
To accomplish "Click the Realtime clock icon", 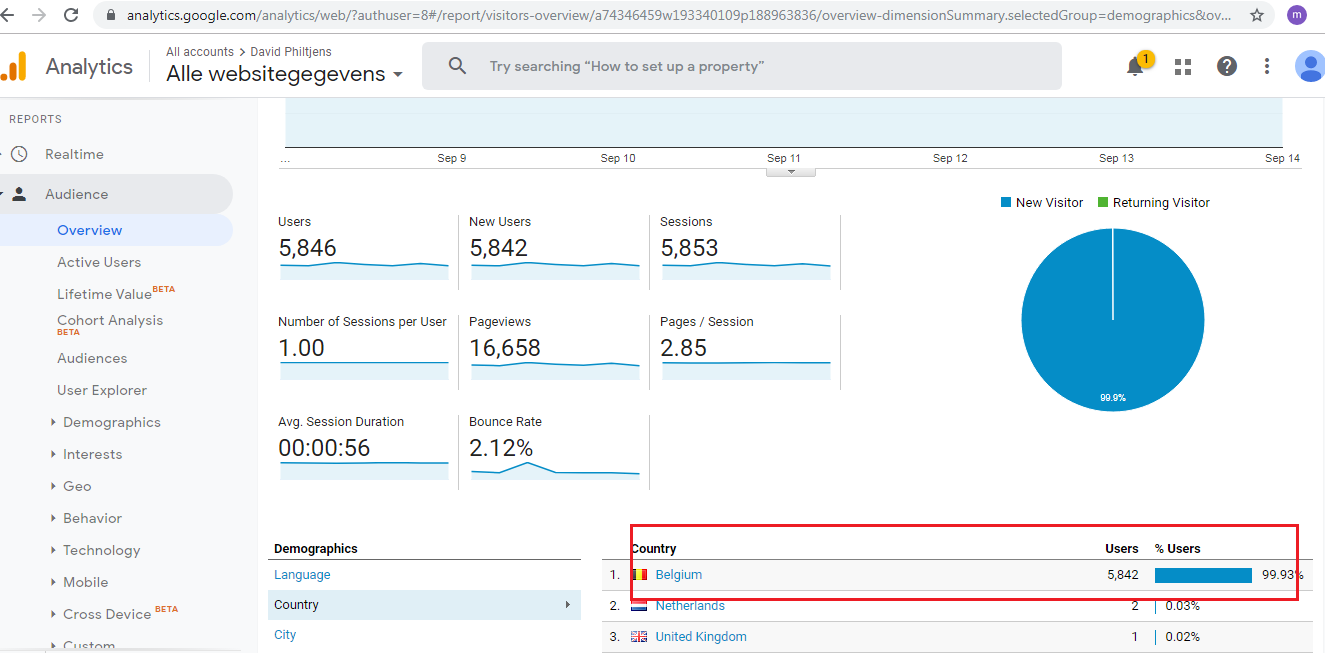I will [x=19, y=154].
